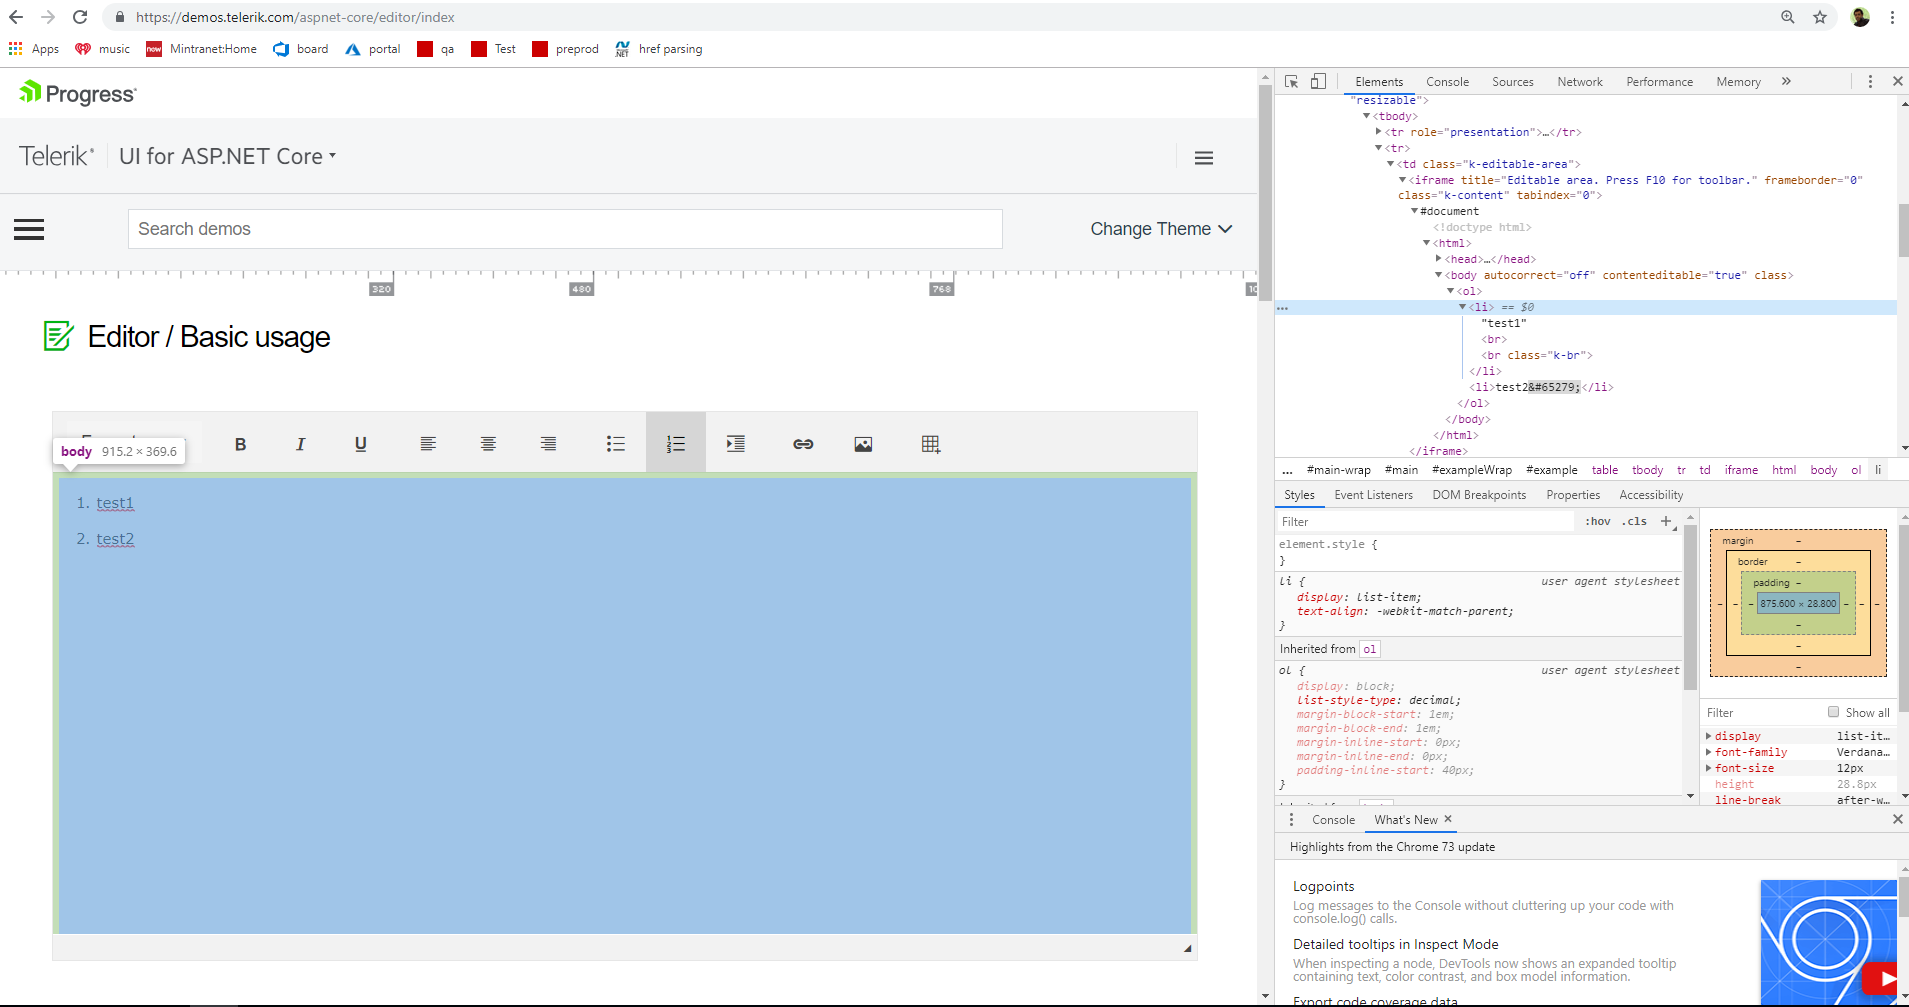Click the Progress logo
The width and height of the screenshot is (1909, 1007).
tap(77, 93)
